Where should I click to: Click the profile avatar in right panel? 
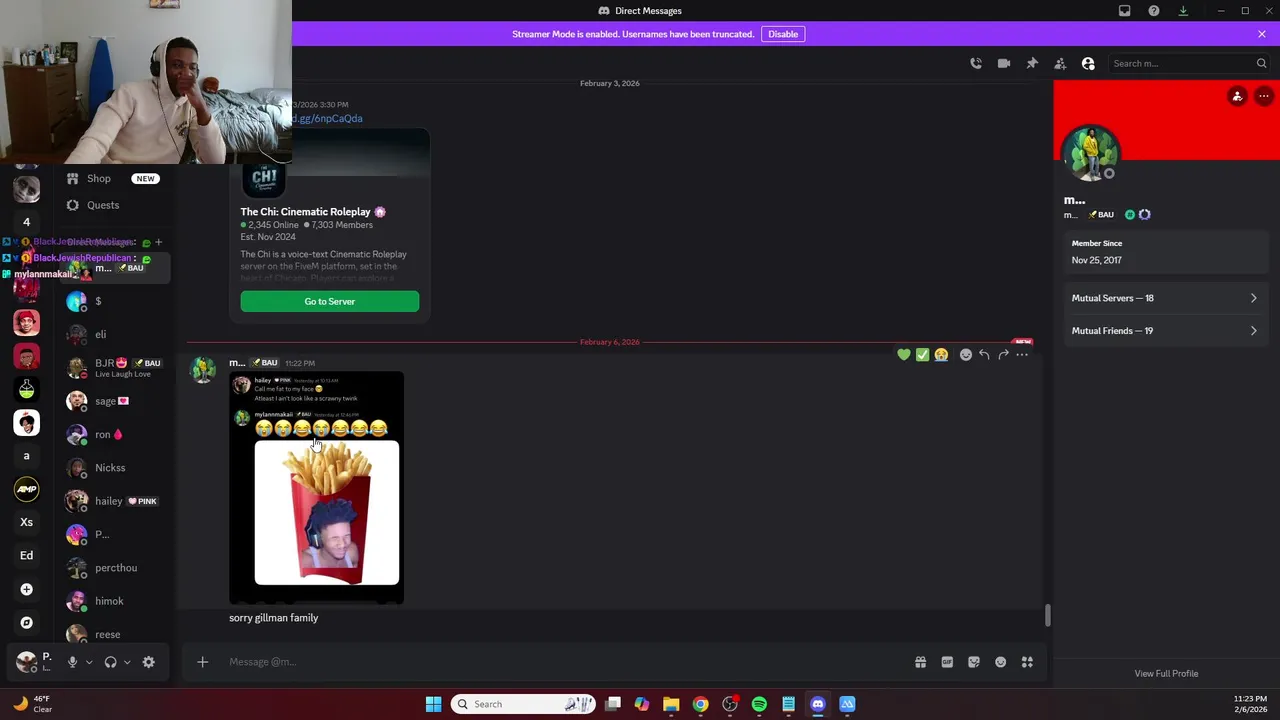[x=1091, y=153]
